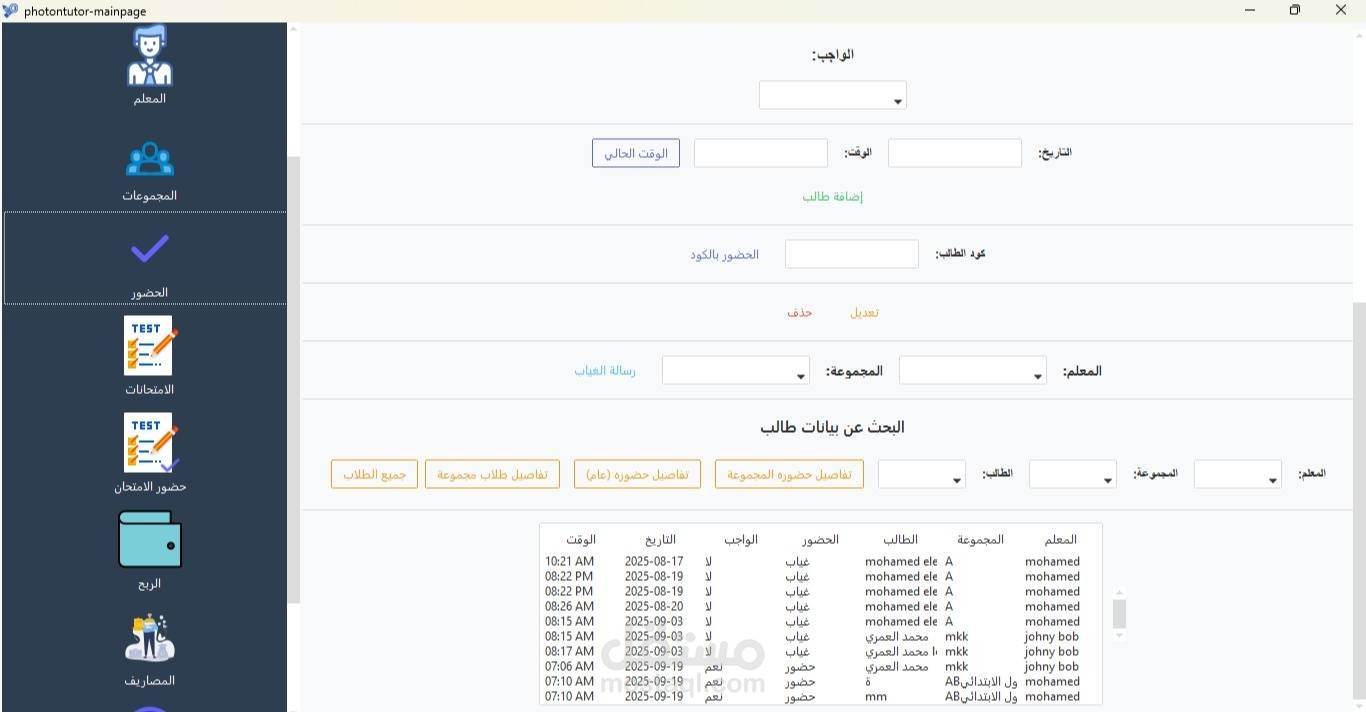The width and height of the screenshot is (1366, 712).
Task: Click the إضافة طالب add student link
Action: (832, 197)
